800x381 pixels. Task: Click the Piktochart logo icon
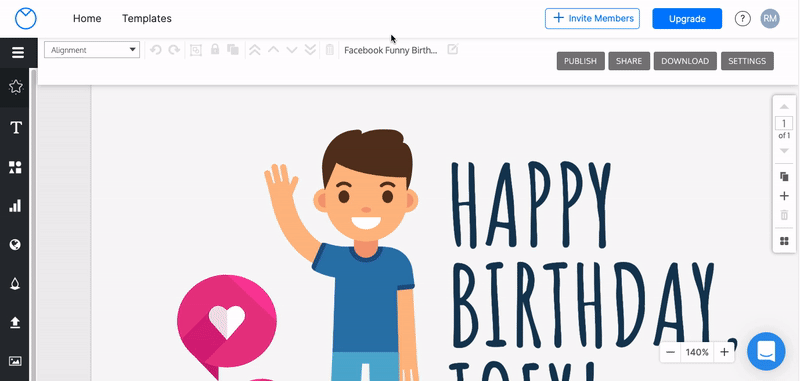26,19
